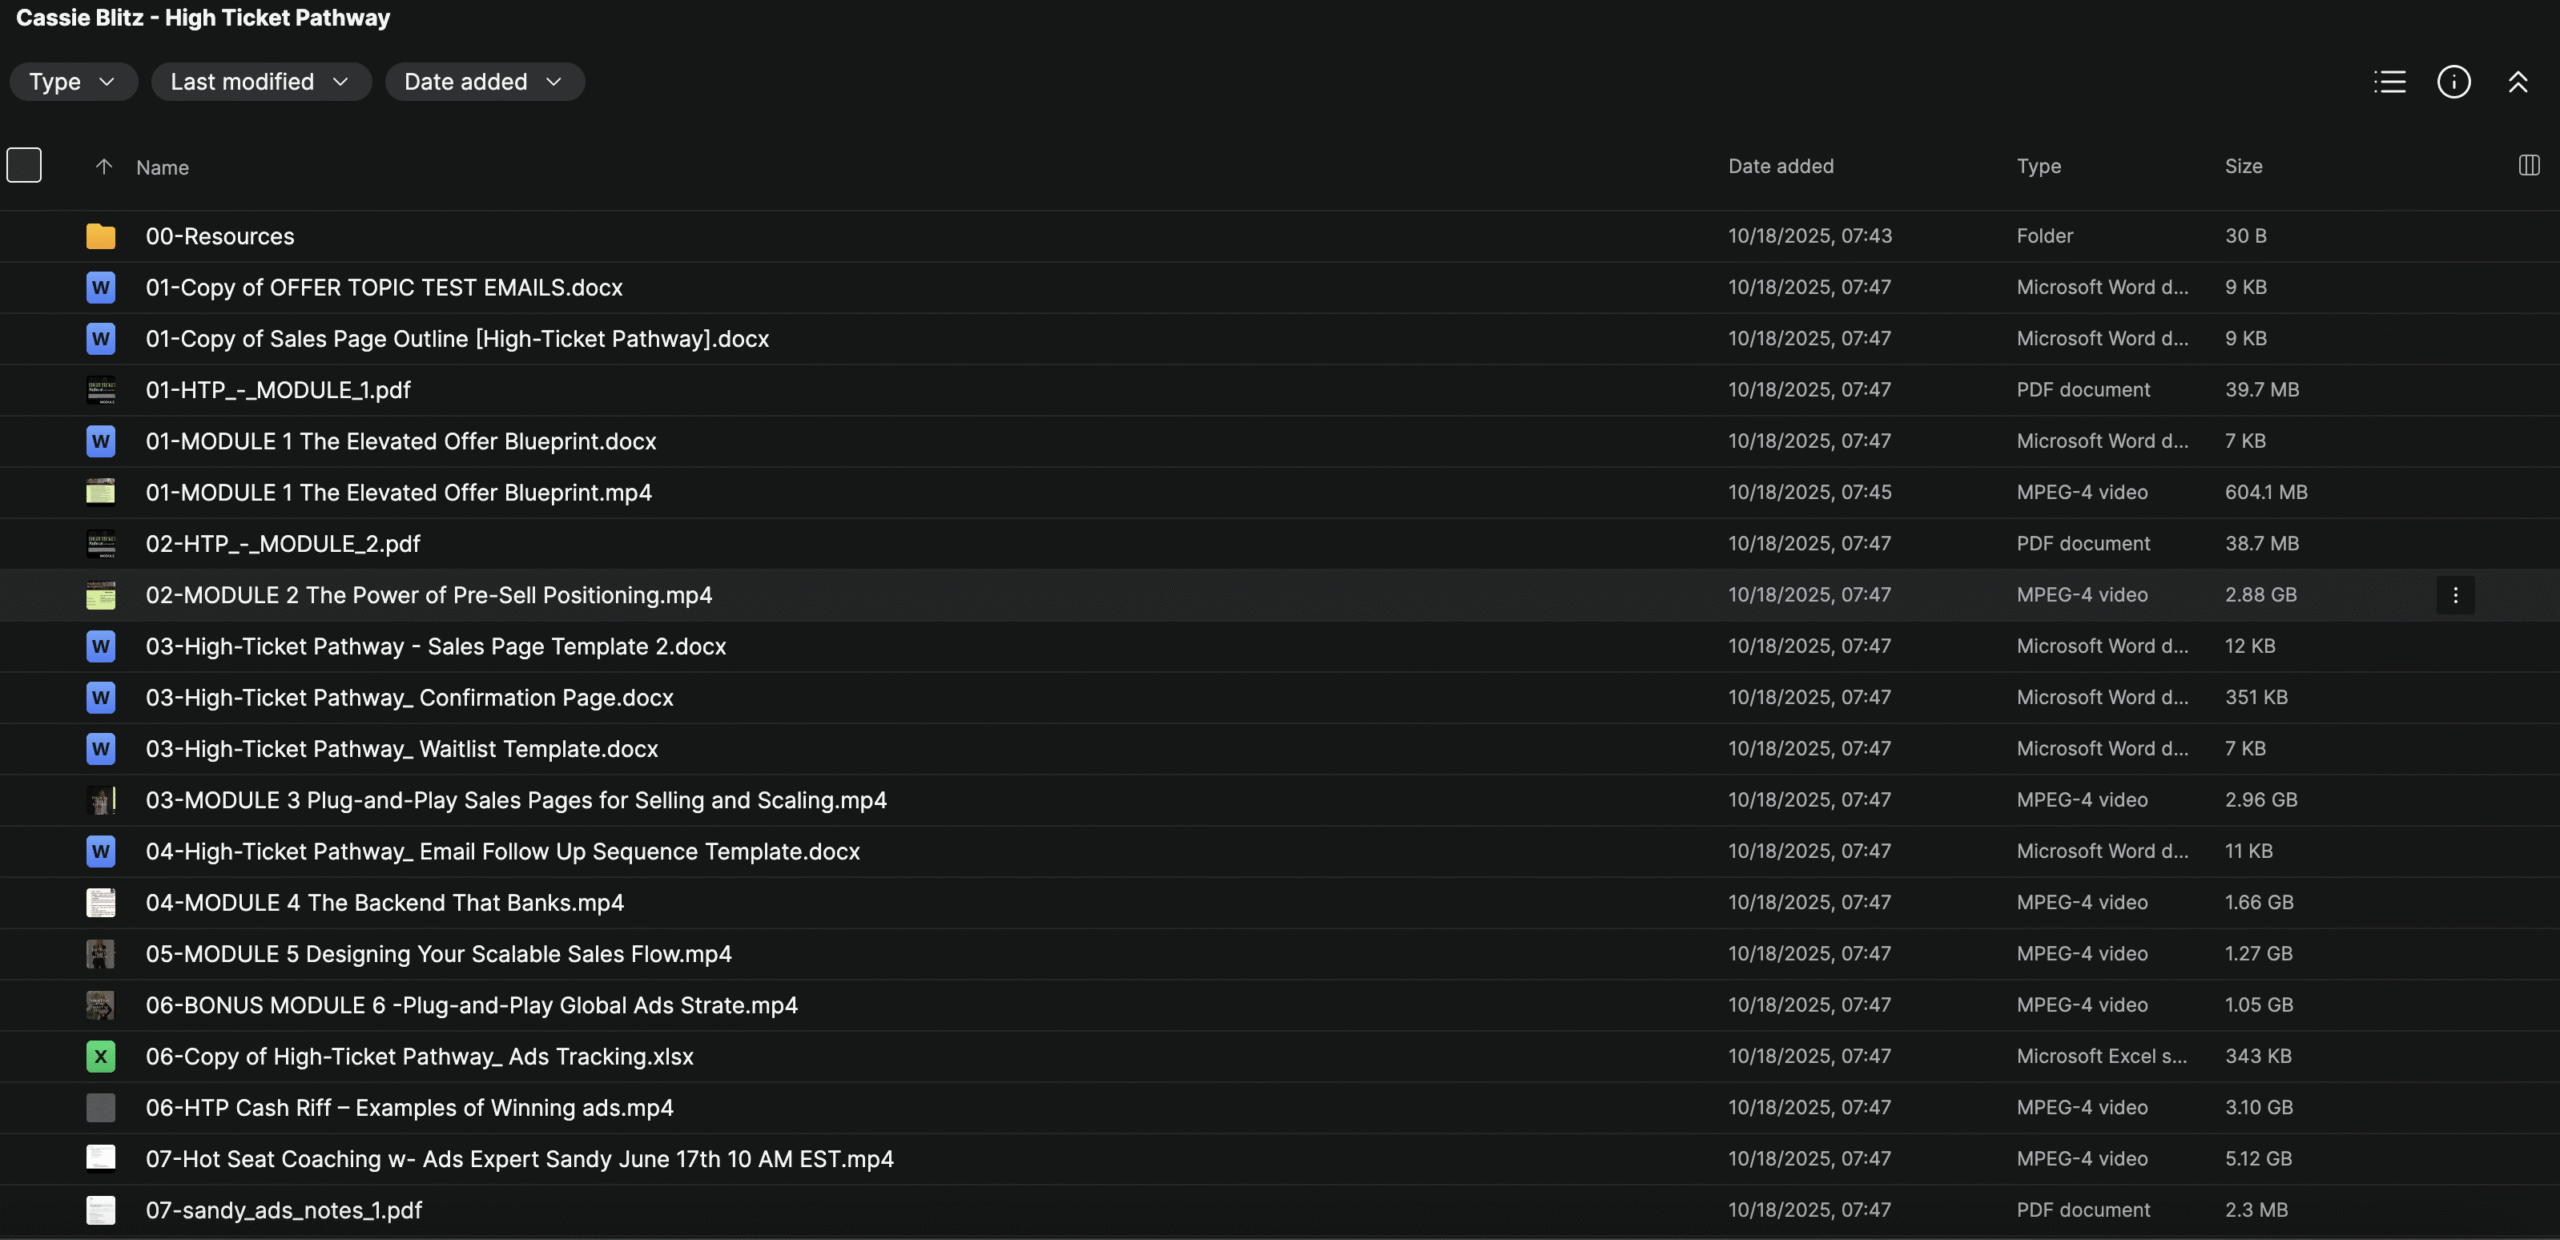Open the three-dot menu for MODULE 2 video
Screen dimensions: 2560x1240
[x=2455, y=595]
